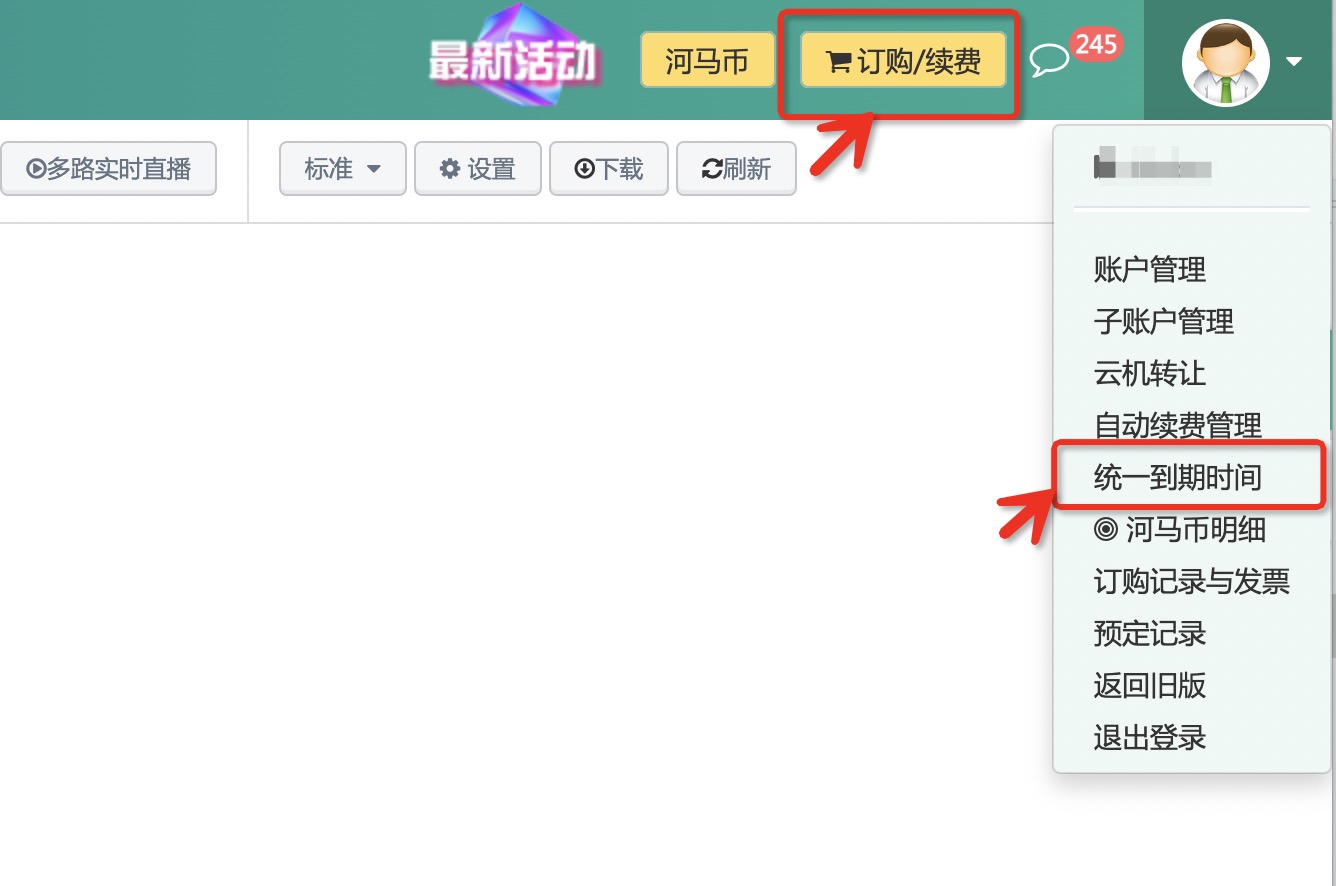Expand options on the 设置 button
This screenshot has width=1336, height=886.
(x=477, y=168)
